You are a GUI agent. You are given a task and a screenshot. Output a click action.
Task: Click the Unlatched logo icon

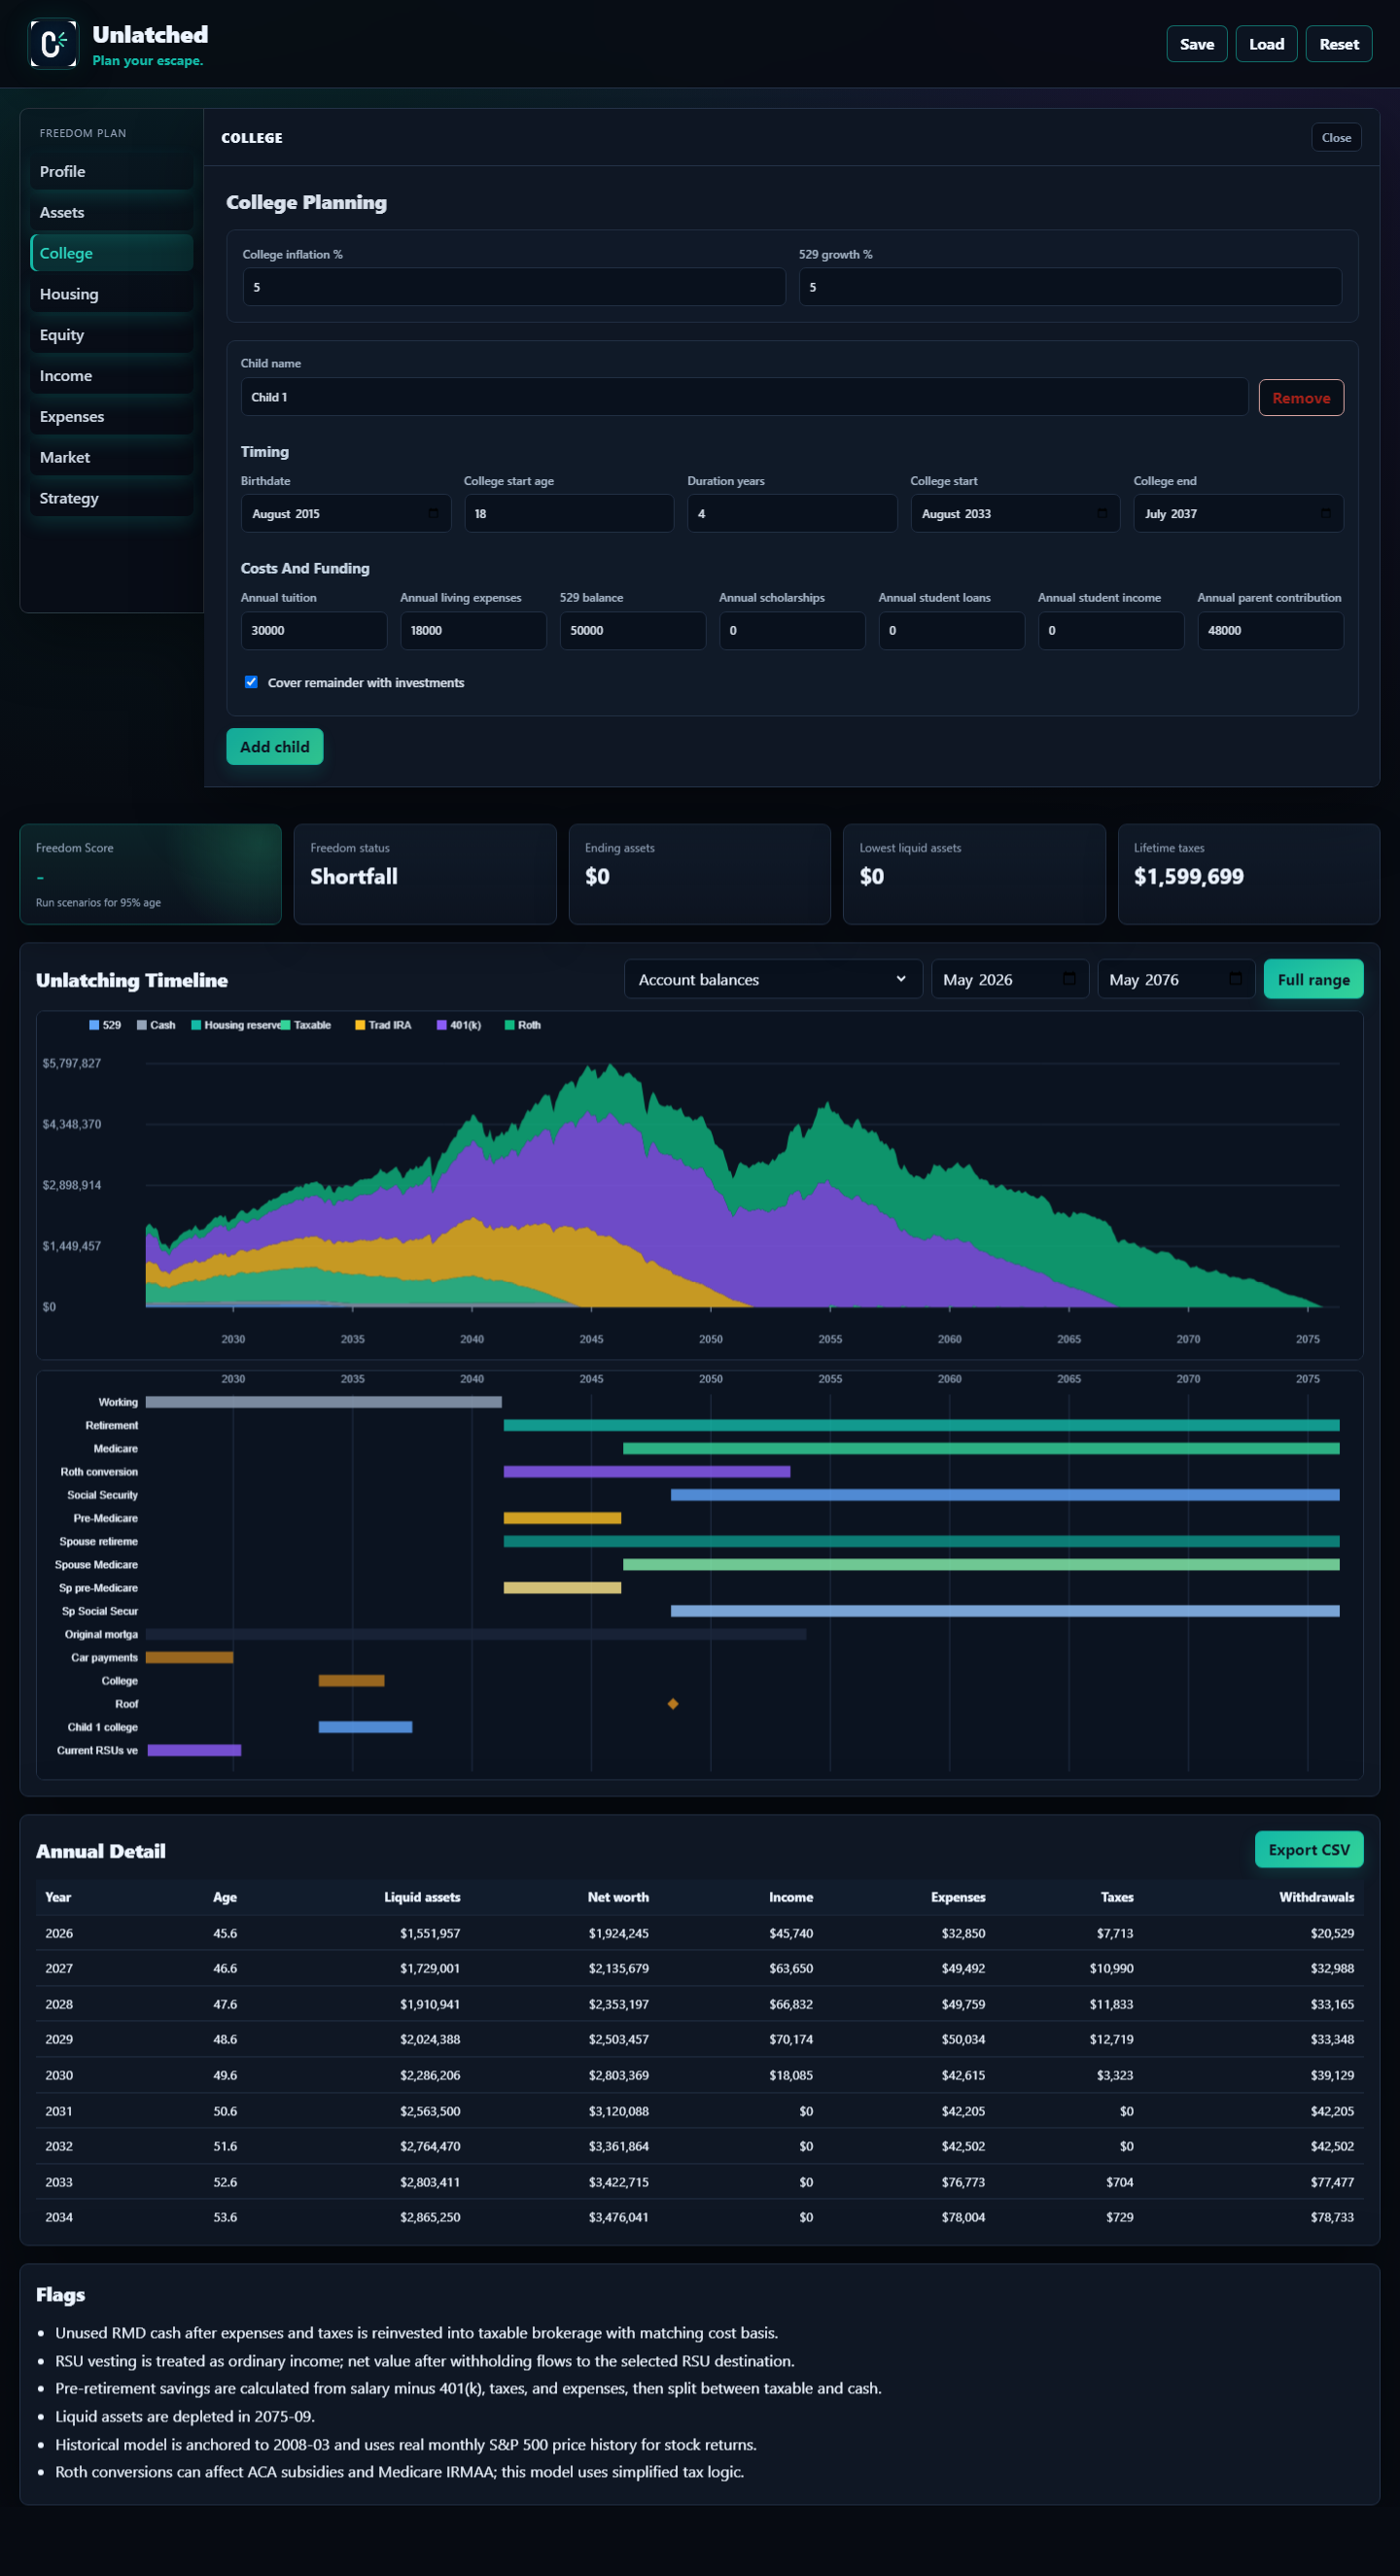[x=52, y=44]
